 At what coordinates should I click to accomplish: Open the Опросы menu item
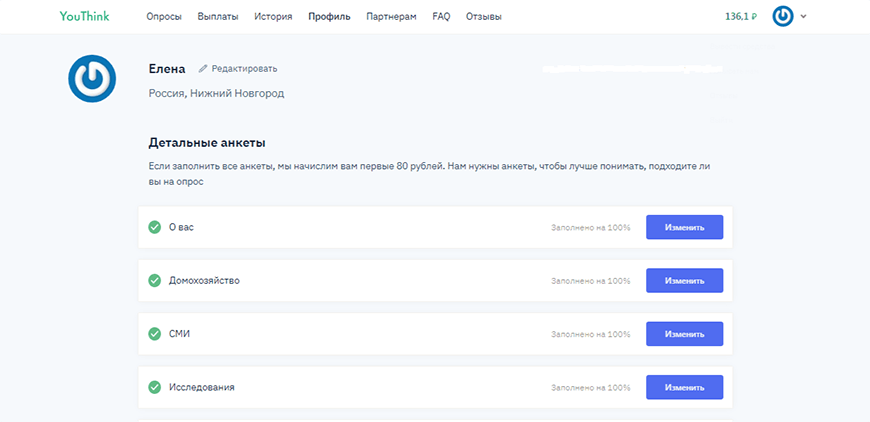click(164, 17)
